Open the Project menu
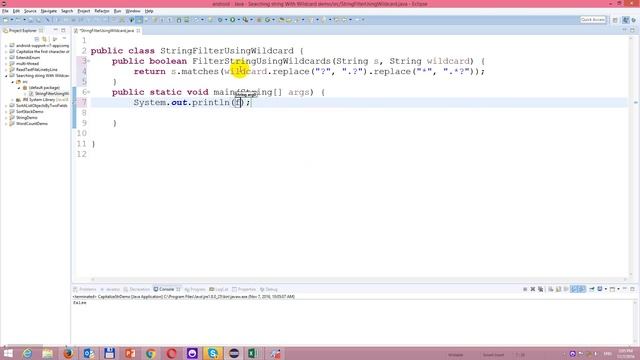Viewport: 640px width, 360px height. pyautogui.click(x=84, y=11)
